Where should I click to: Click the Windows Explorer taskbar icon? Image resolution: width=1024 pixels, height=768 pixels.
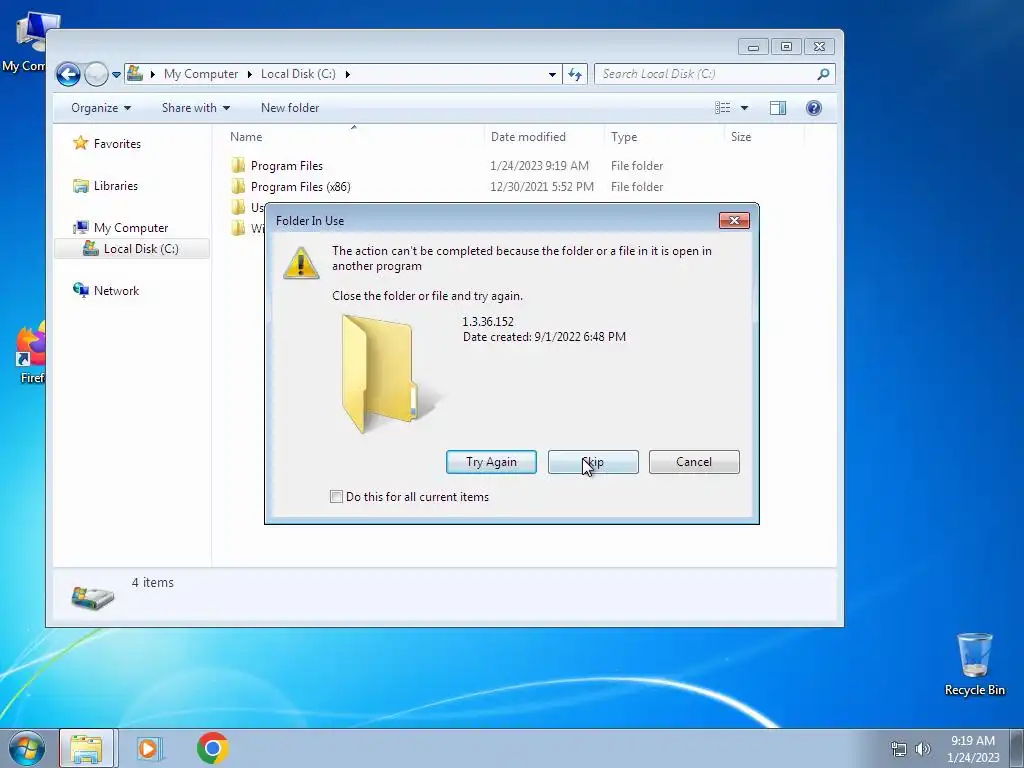tap(87, 748)
